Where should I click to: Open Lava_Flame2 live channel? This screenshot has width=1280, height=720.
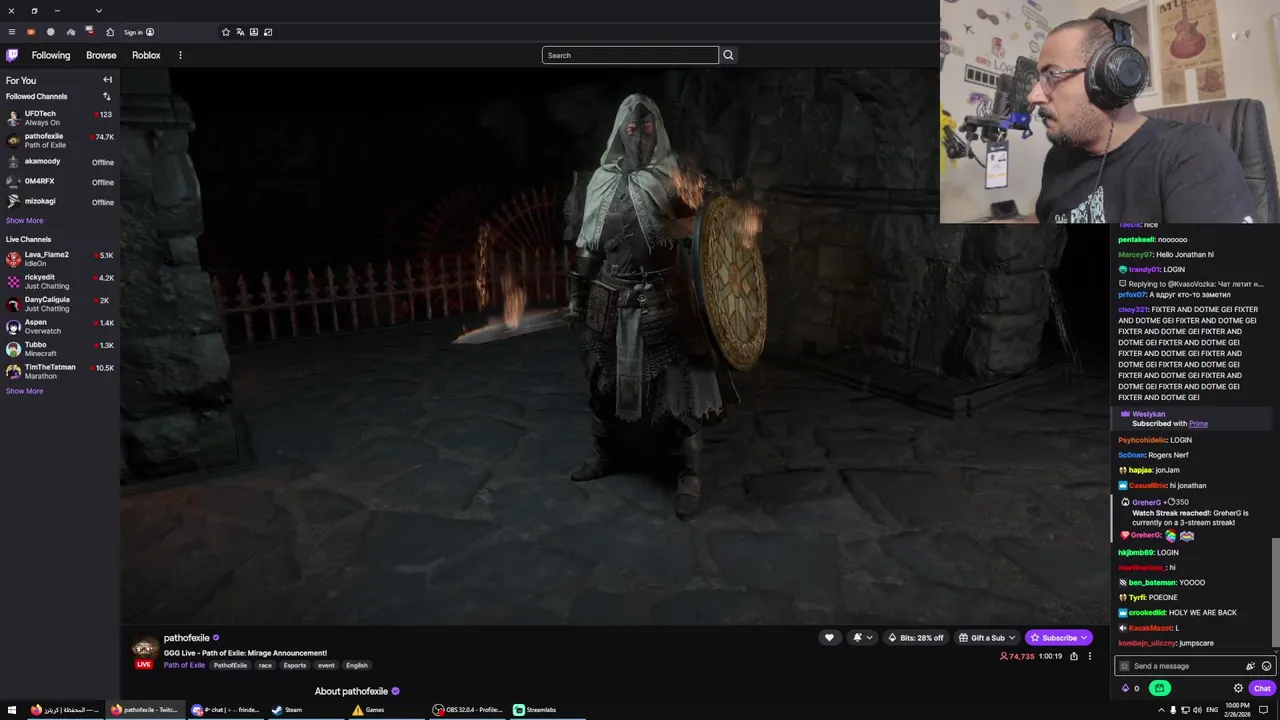60,259
